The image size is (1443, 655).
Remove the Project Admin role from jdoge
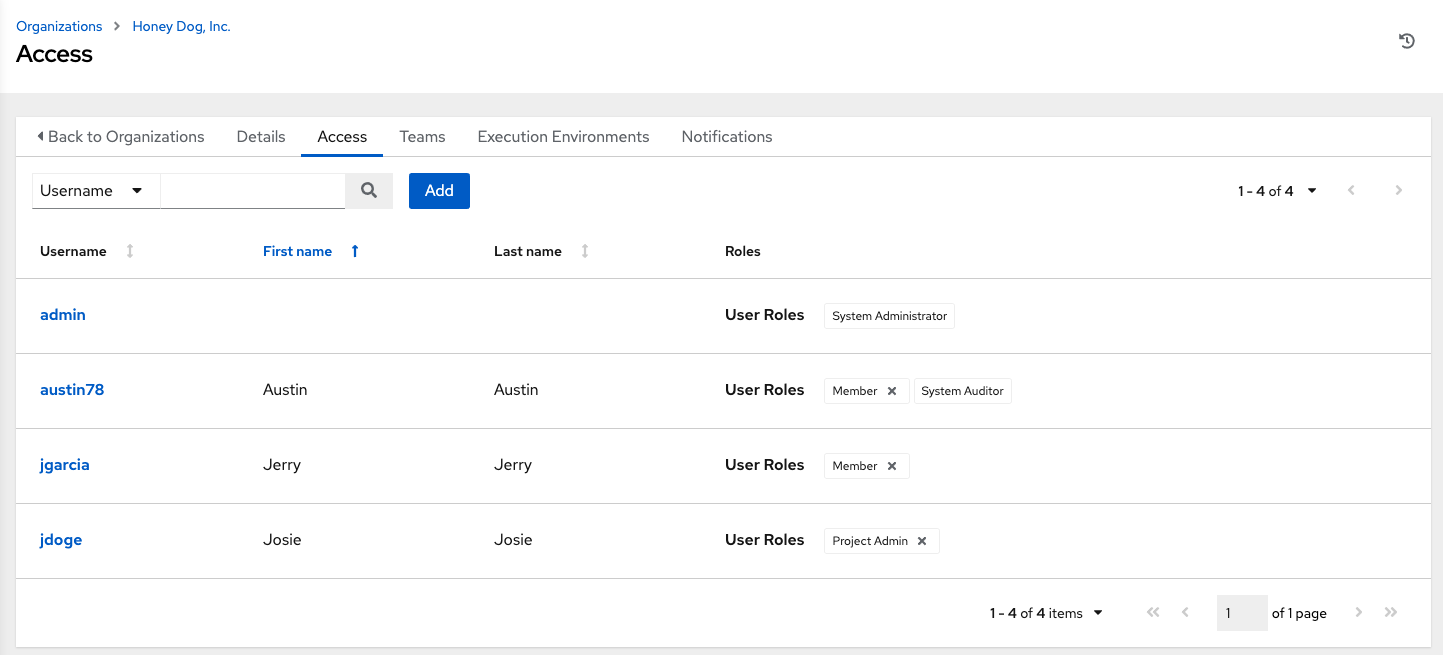922,540
